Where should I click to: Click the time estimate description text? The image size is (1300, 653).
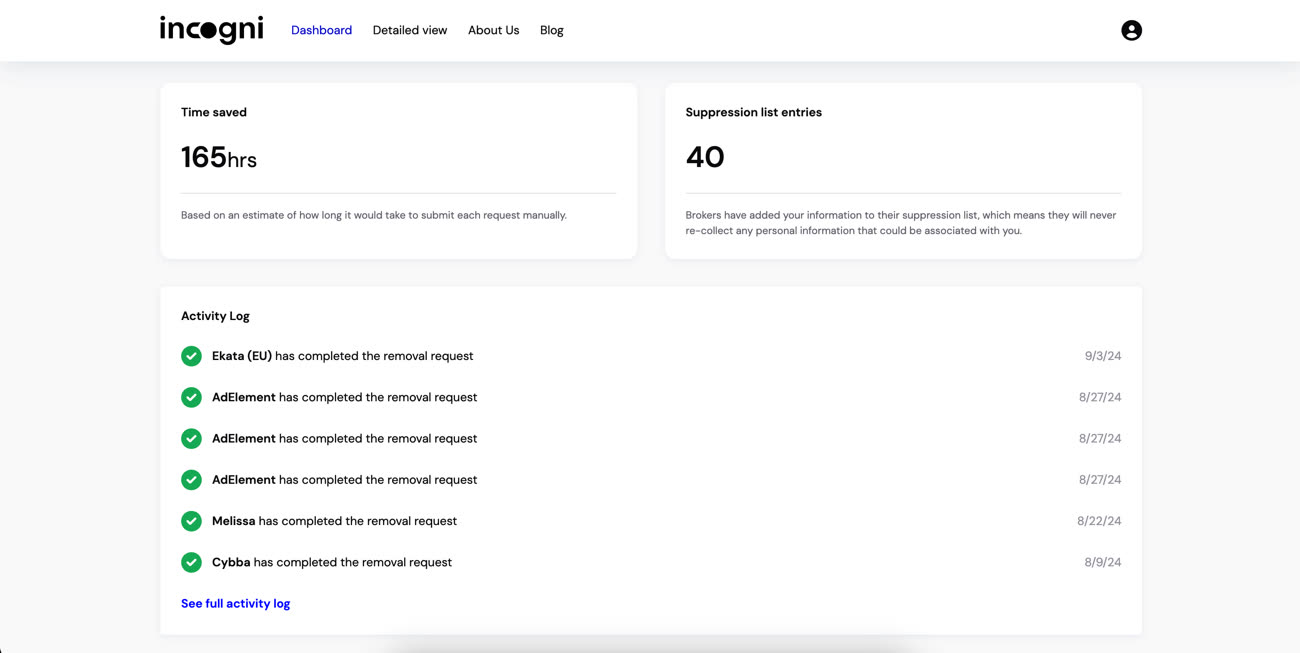374,215
